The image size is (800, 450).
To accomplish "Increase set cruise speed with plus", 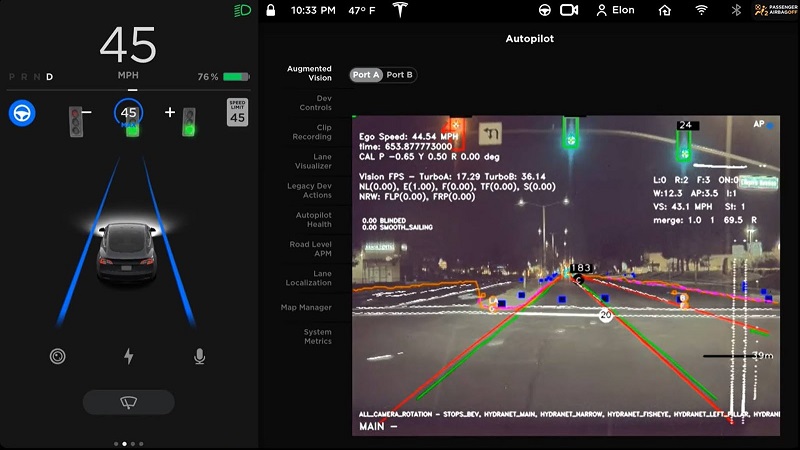I will coord(170,112).
